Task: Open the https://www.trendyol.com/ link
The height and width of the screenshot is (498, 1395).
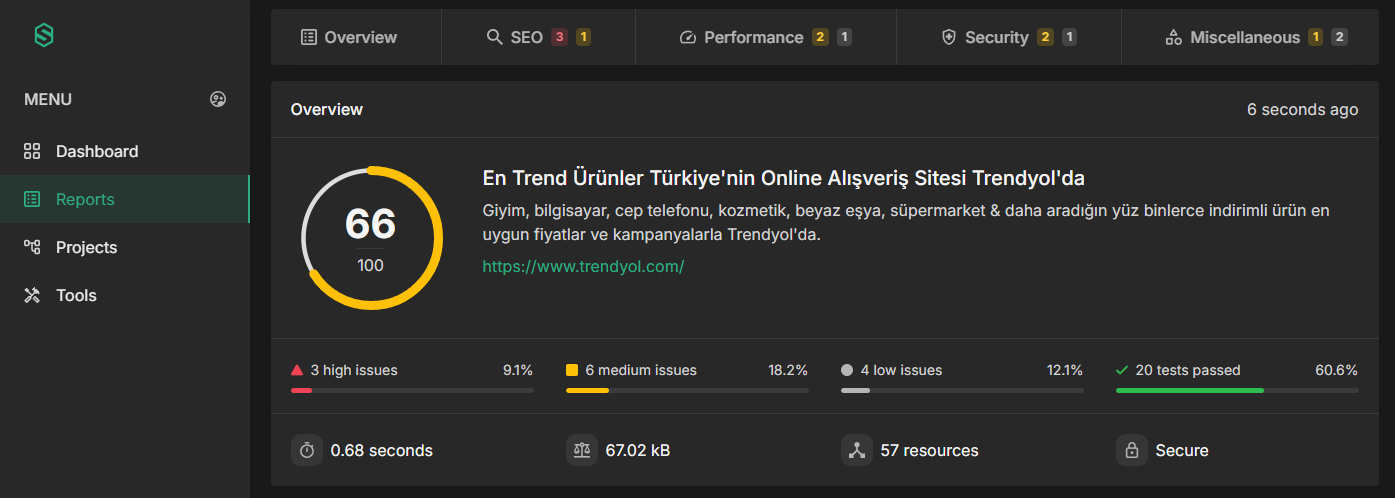Action: pos(583,266)
